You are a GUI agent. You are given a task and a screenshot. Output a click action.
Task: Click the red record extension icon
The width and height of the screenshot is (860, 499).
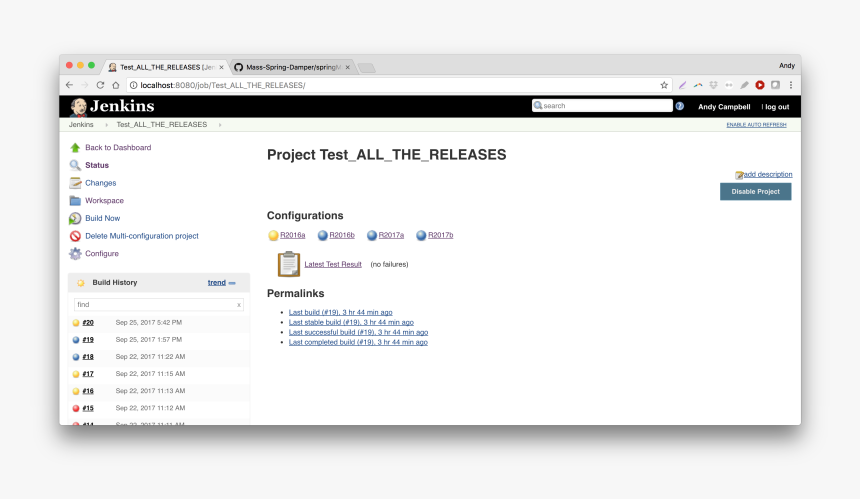pyautogui.click(x=760, y=85)
